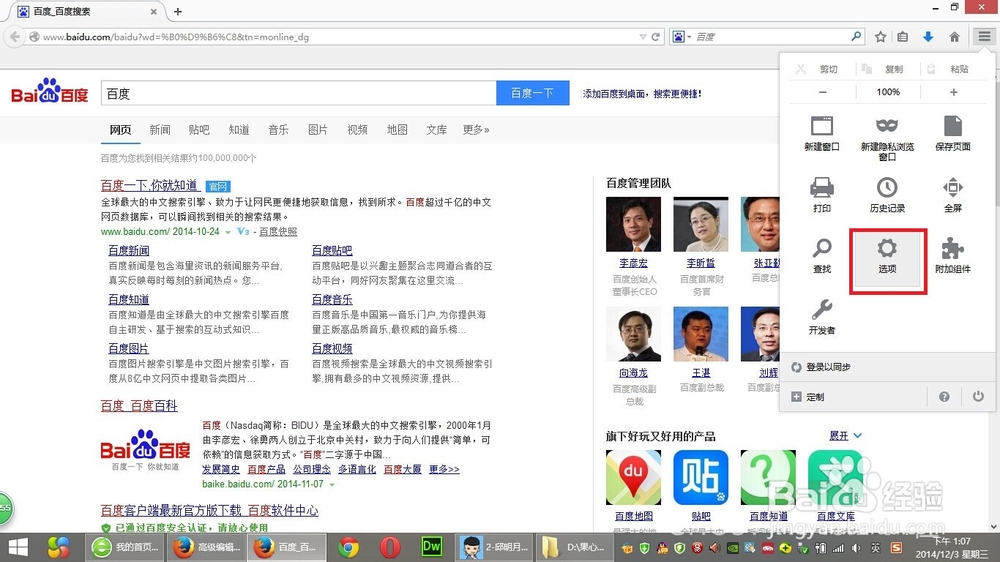The width and height of the screenshot is (1000, 562).
Task: Zoom in with the plus button
Action: pos(953,92)
